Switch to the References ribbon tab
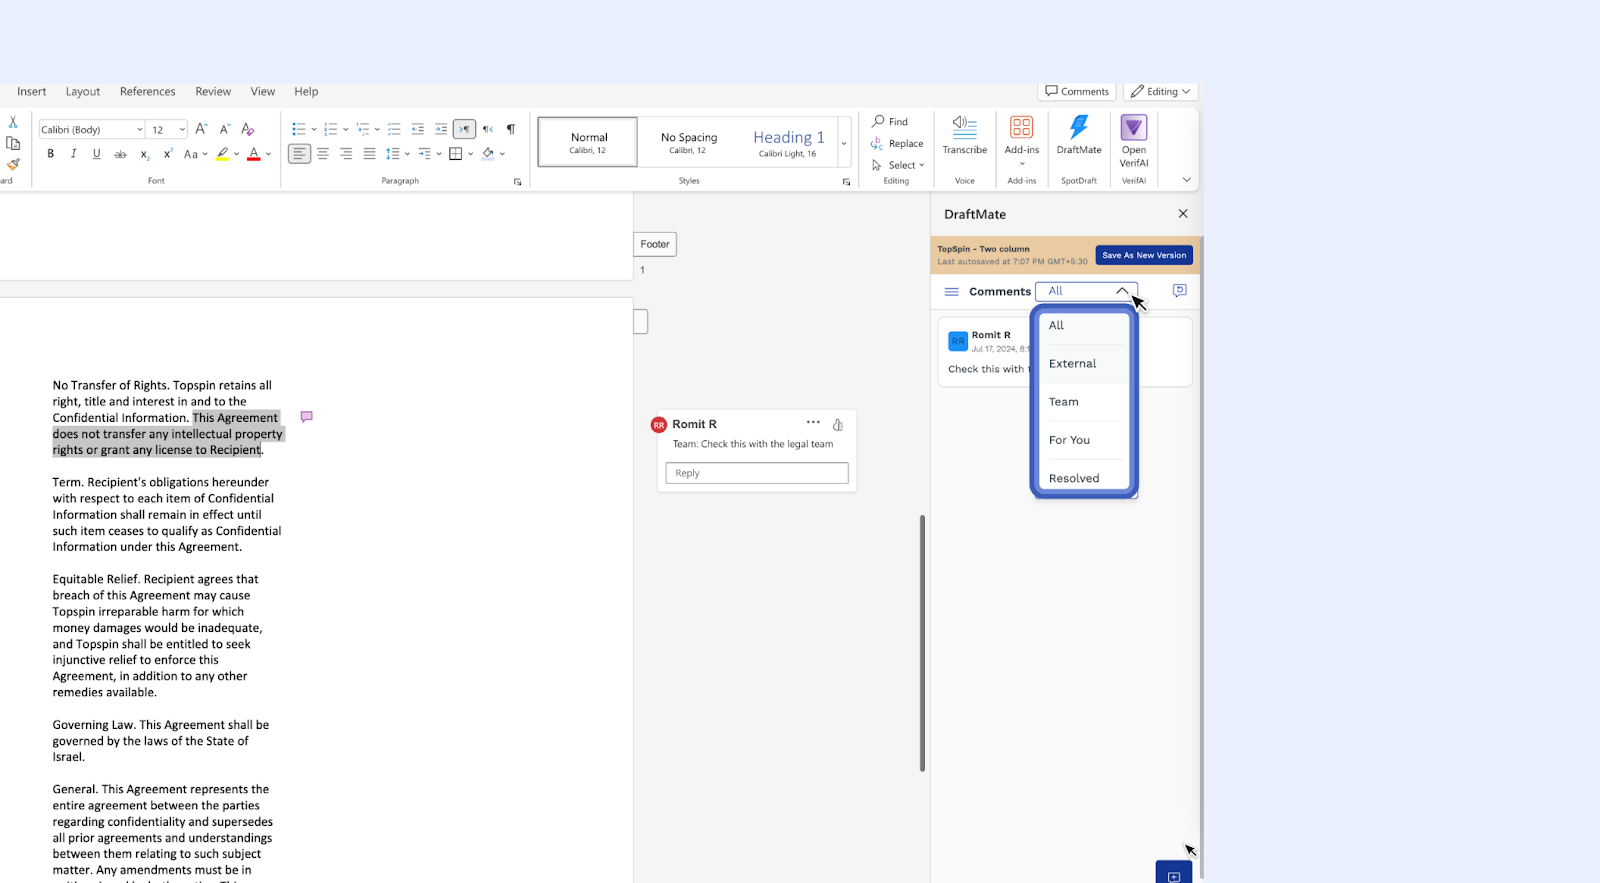This screenshot has height=883, width=1600. pyautogui.click(x=147, y=91)
